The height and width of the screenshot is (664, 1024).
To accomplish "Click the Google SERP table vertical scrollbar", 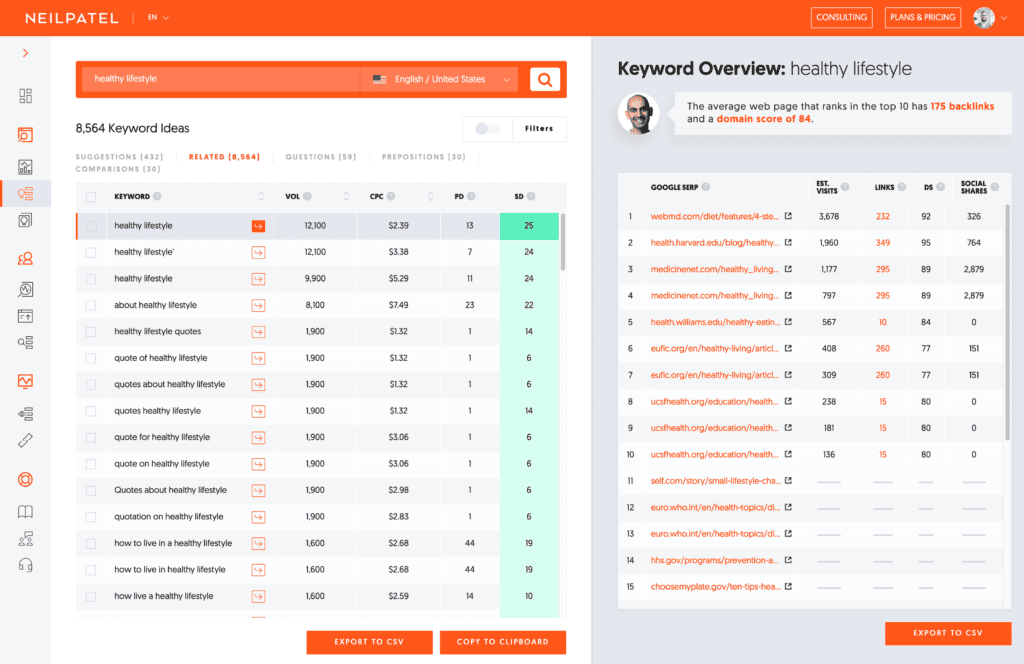I will (1007, 322).
